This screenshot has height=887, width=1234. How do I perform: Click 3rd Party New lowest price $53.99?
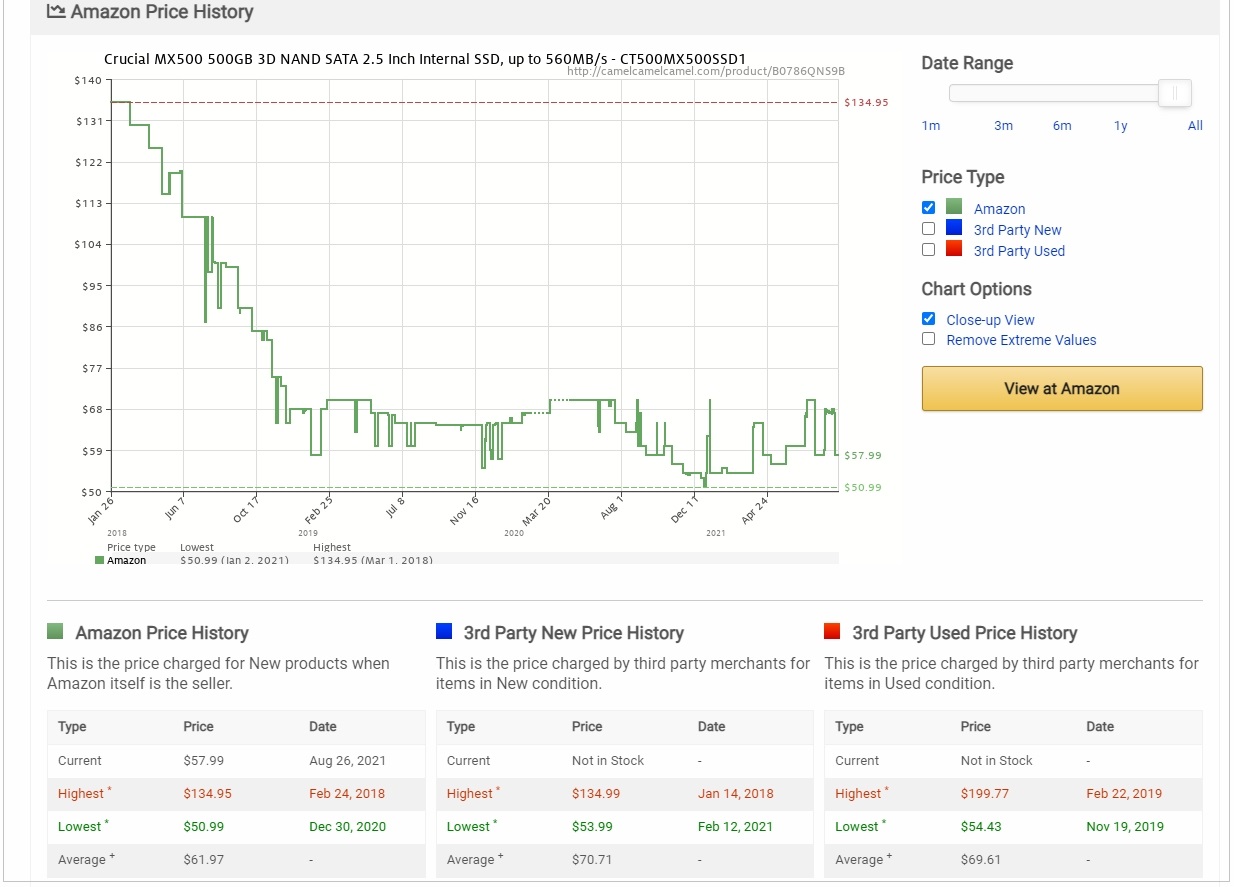point(592,826)
